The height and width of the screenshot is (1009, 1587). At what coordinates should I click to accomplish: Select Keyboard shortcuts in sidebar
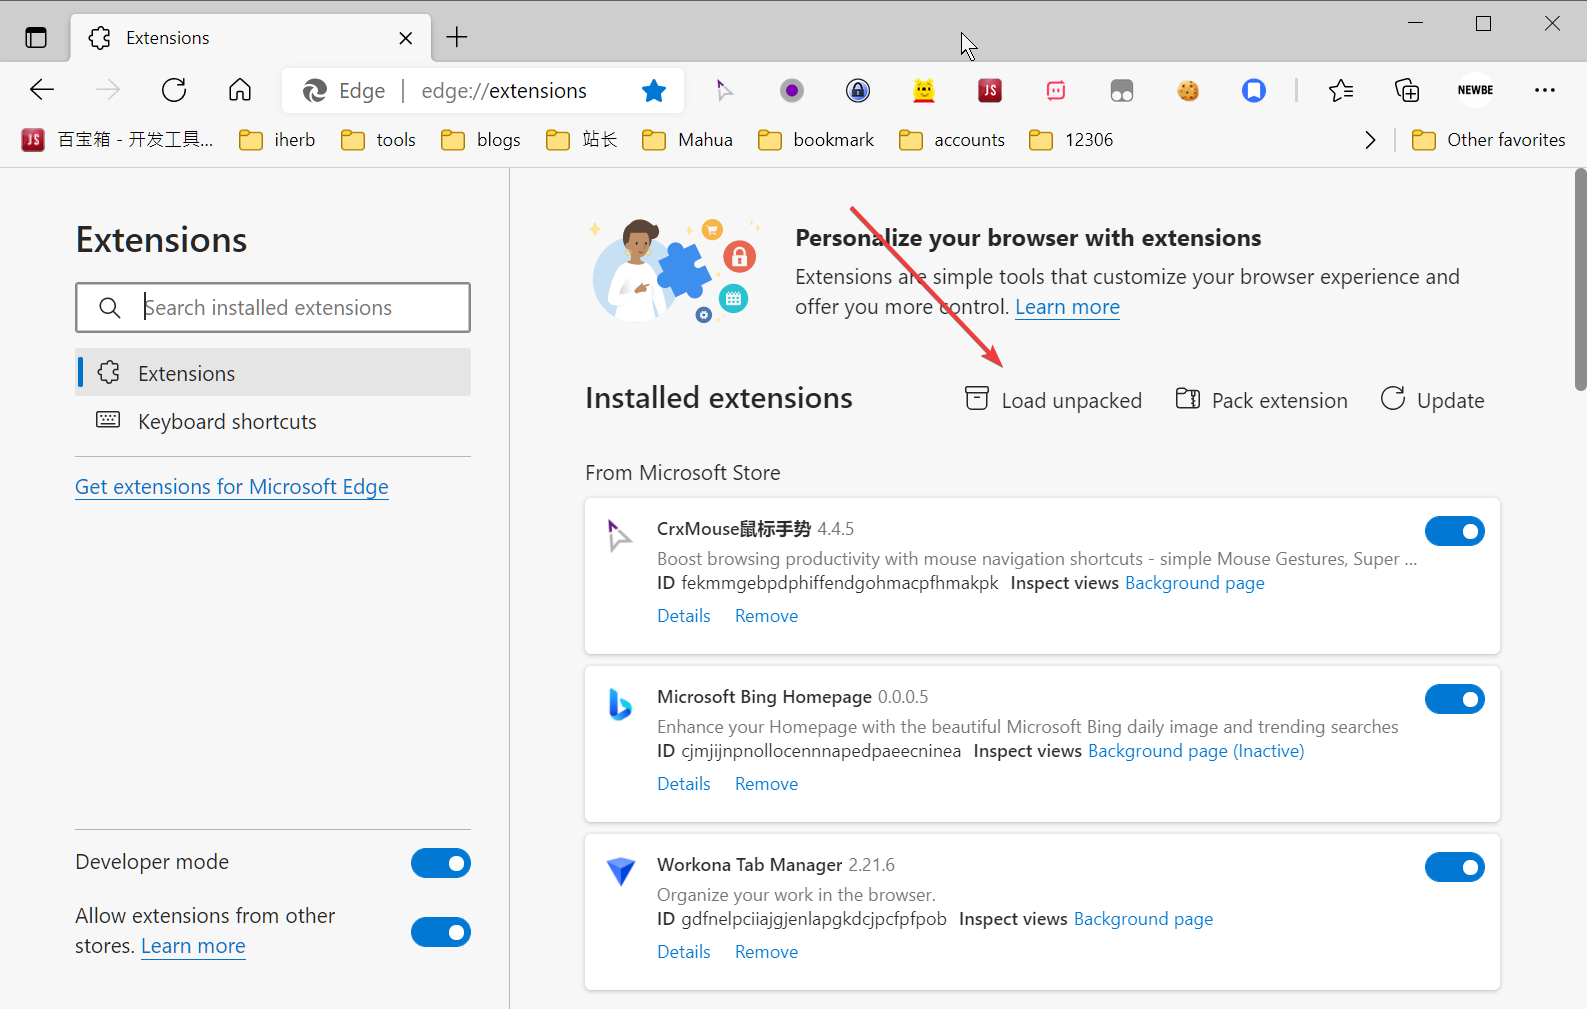pos(273,422)
